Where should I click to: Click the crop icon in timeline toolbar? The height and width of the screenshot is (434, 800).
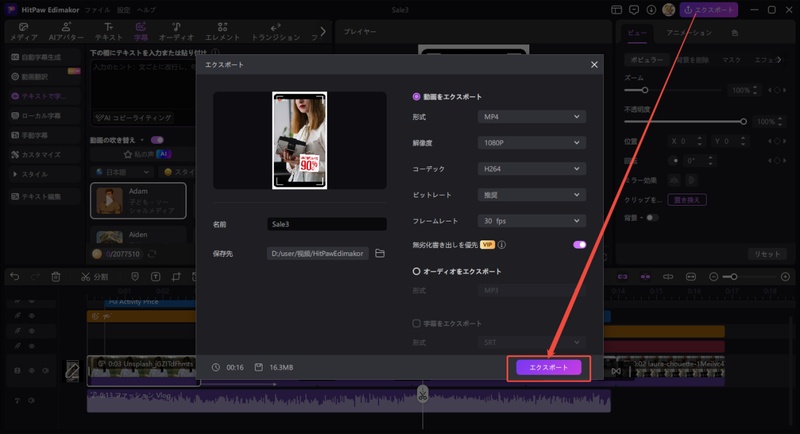point(176,276)
